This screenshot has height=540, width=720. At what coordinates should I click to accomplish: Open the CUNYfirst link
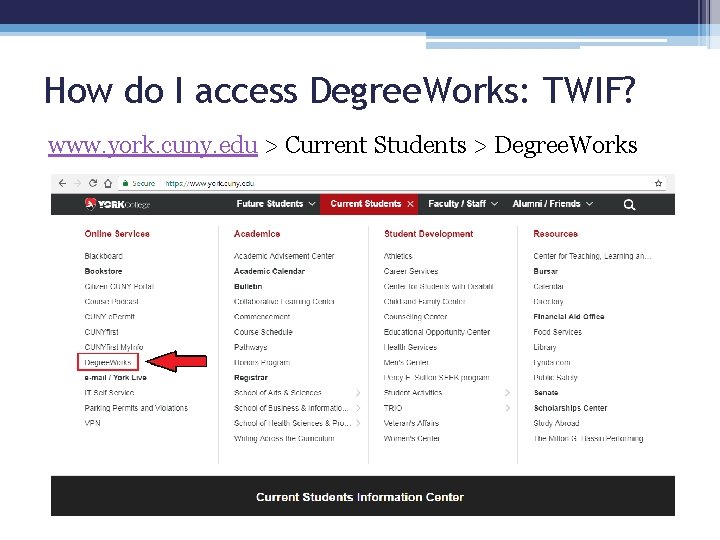pyautogui.click(x=101, y=332)
